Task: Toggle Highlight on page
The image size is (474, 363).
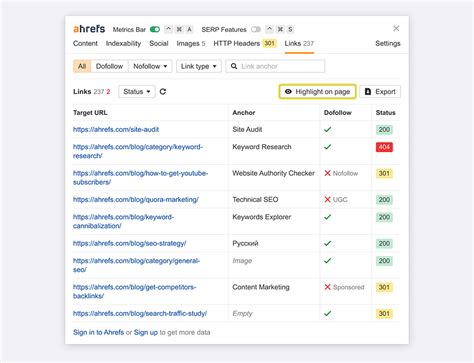Action: click(x=317, y=92)
